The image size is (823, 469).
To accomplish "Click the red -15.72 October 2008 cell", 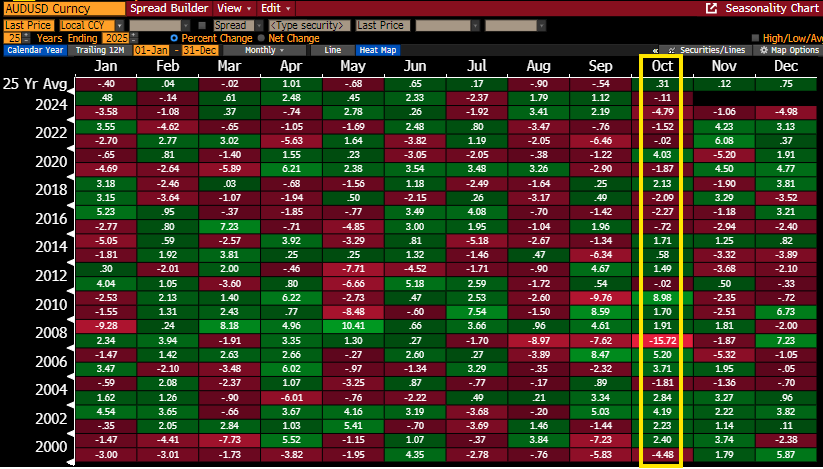I will tap(661, 341).
